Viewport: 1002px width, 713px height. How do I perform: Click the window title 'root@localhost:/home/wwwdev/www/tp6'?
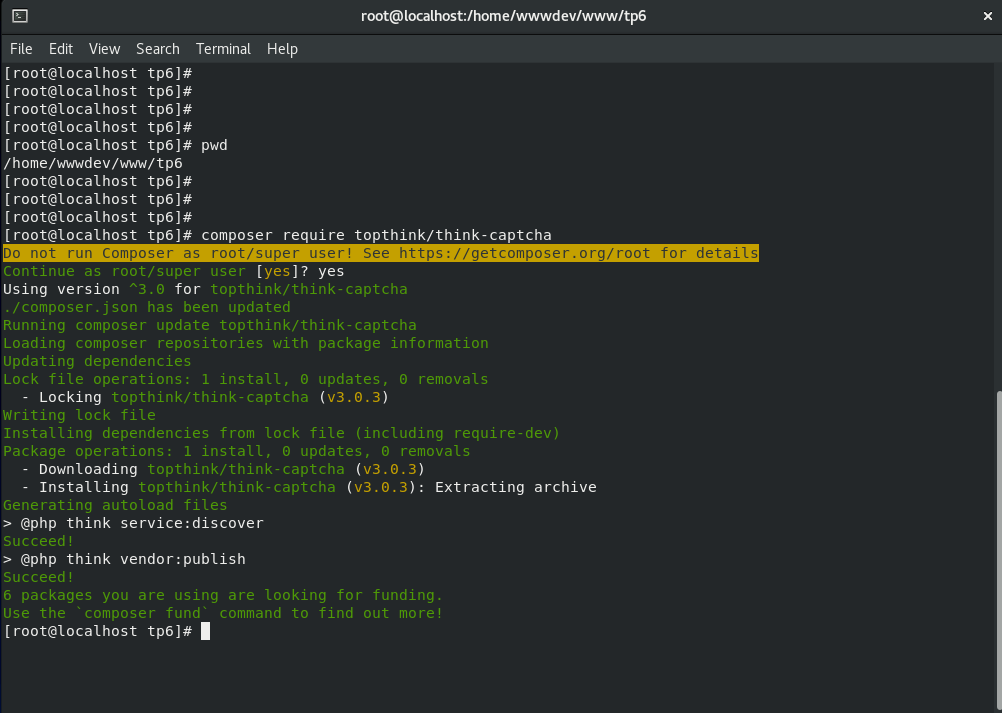coord(504,16)
